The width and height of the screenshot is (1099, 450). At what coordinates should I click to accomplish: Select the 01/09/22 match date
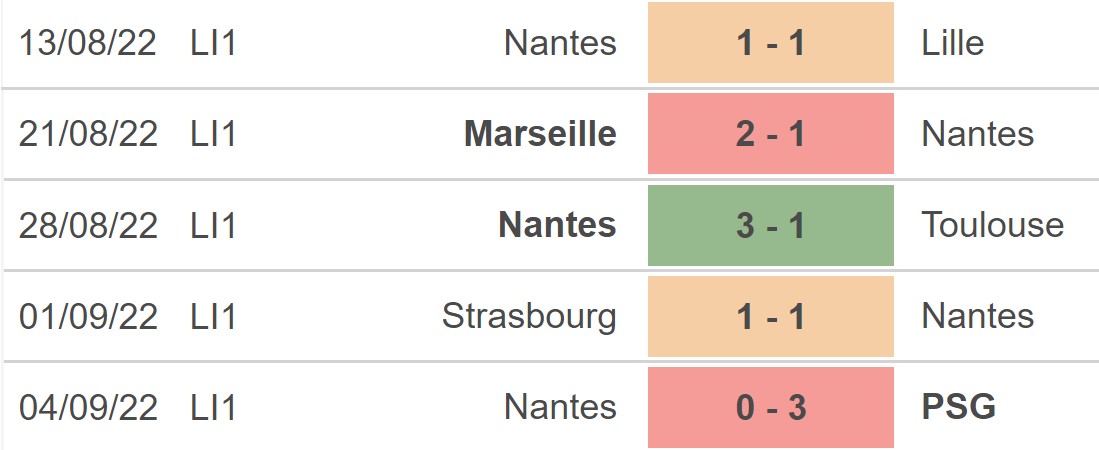point(88,316)
